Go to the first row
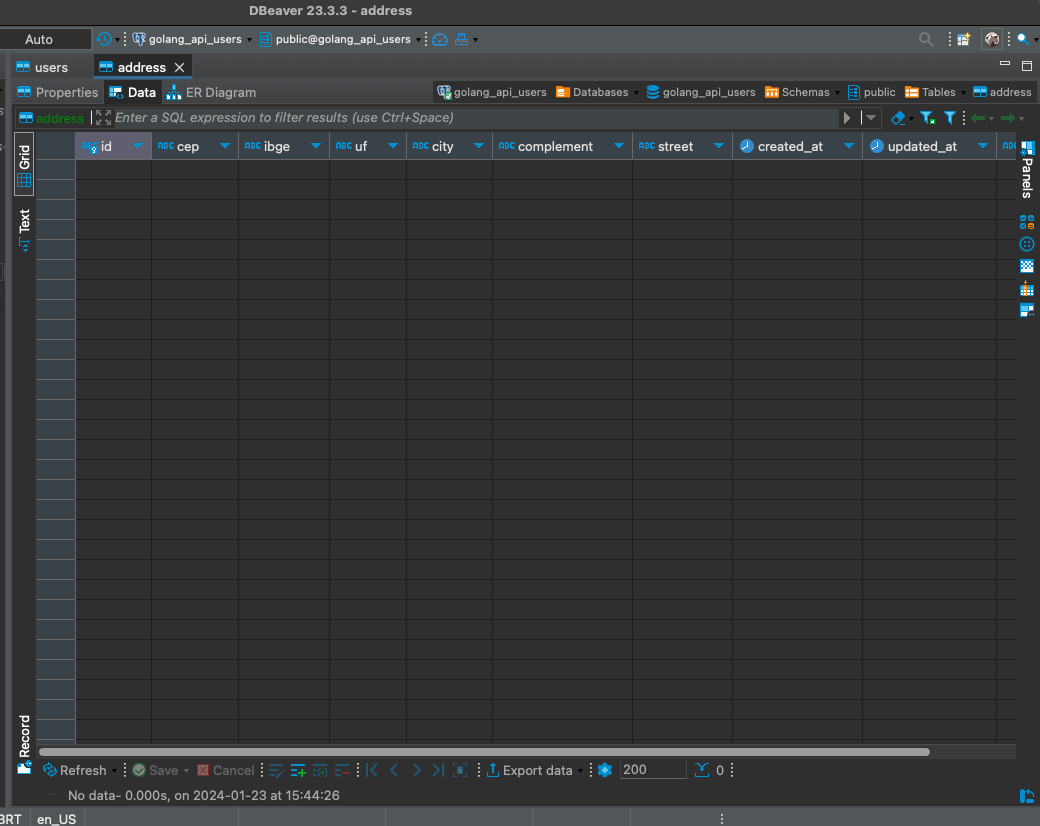This screenshot has width=1040, height=826. tap(372, 770)
